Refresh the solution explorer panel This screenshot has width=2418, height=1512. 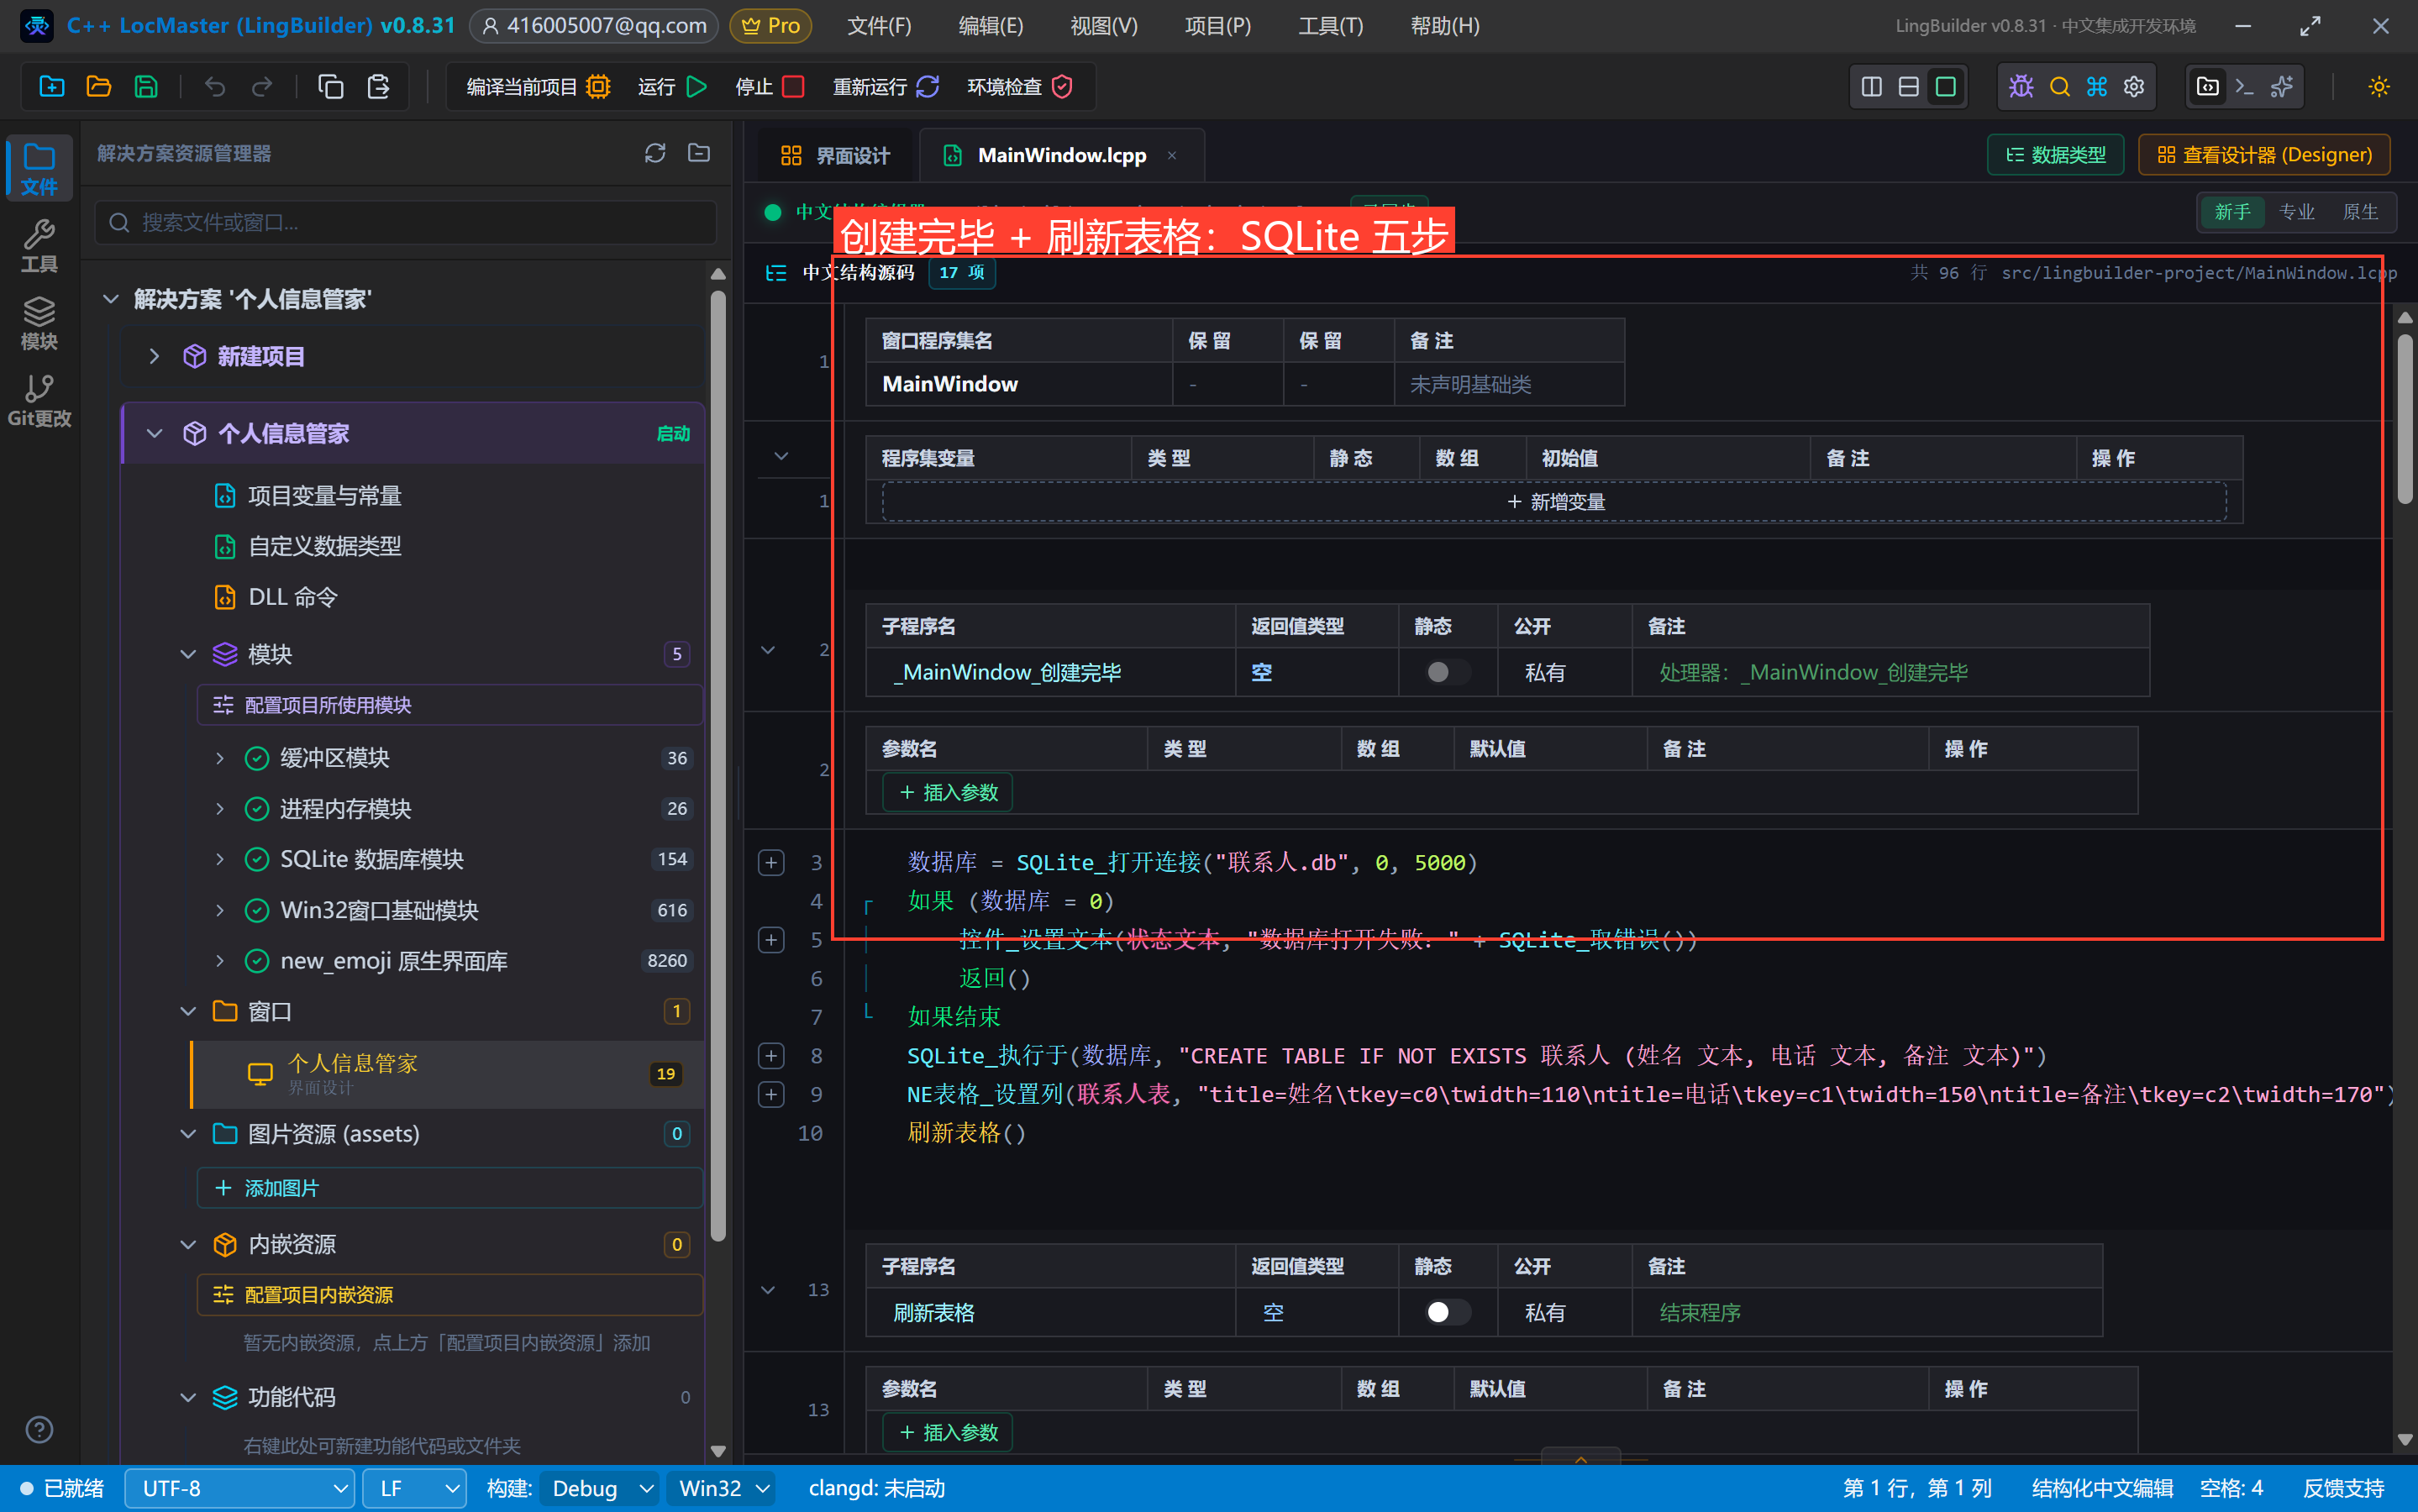coord(655,153)
